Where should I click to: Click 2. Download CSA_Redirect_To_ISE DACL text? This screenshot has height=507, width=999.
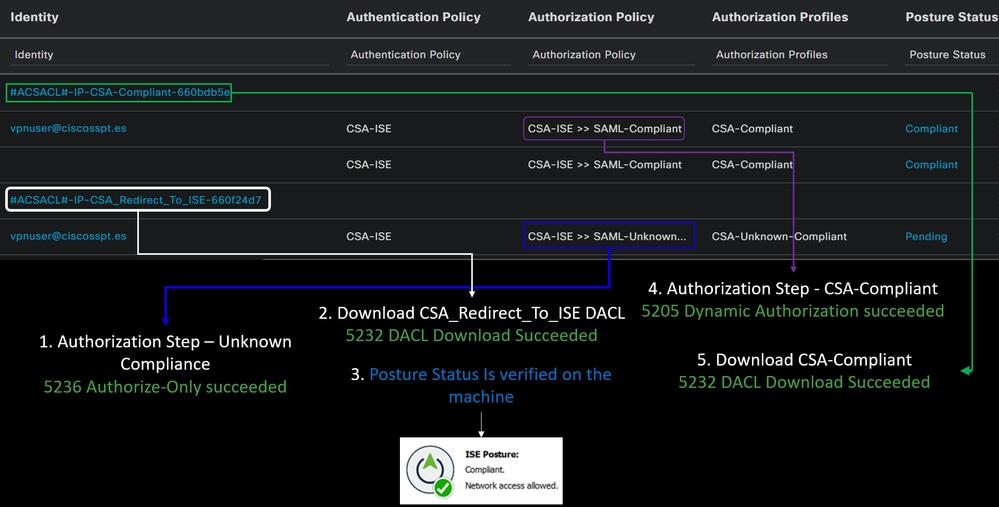(471, 313)
